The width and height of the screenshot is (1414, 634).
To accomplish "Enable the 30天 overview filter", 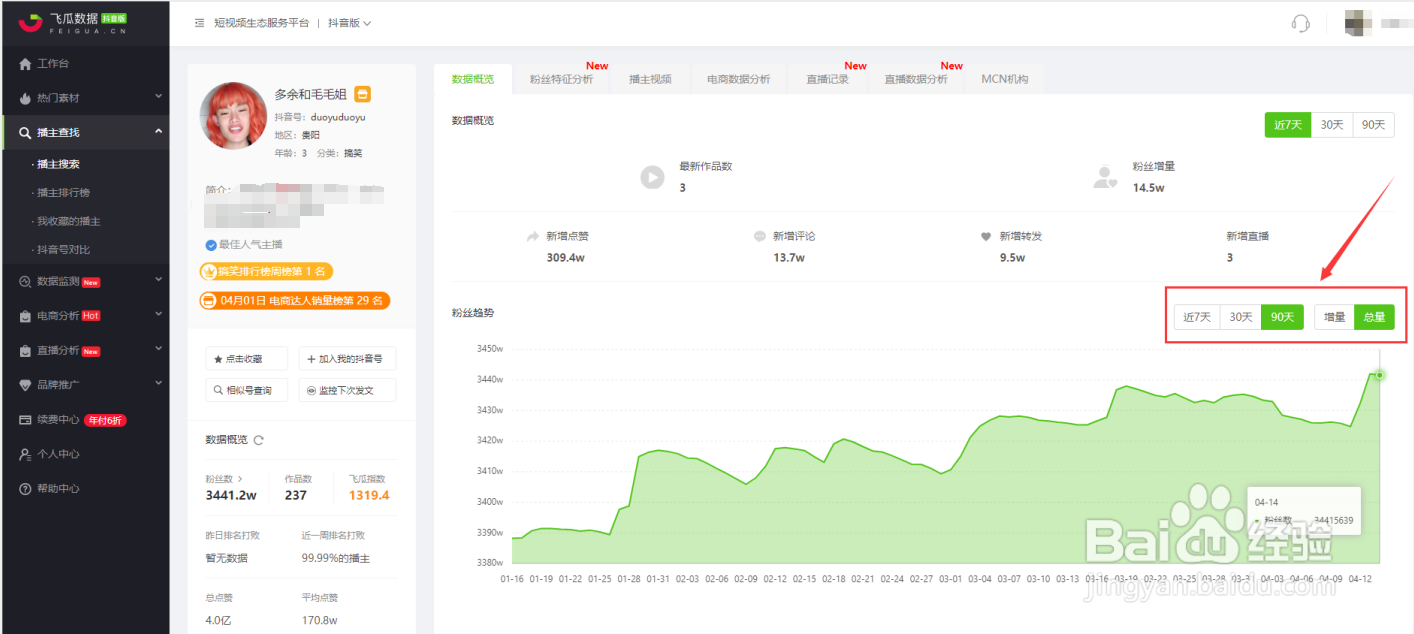I will 1331,124.
